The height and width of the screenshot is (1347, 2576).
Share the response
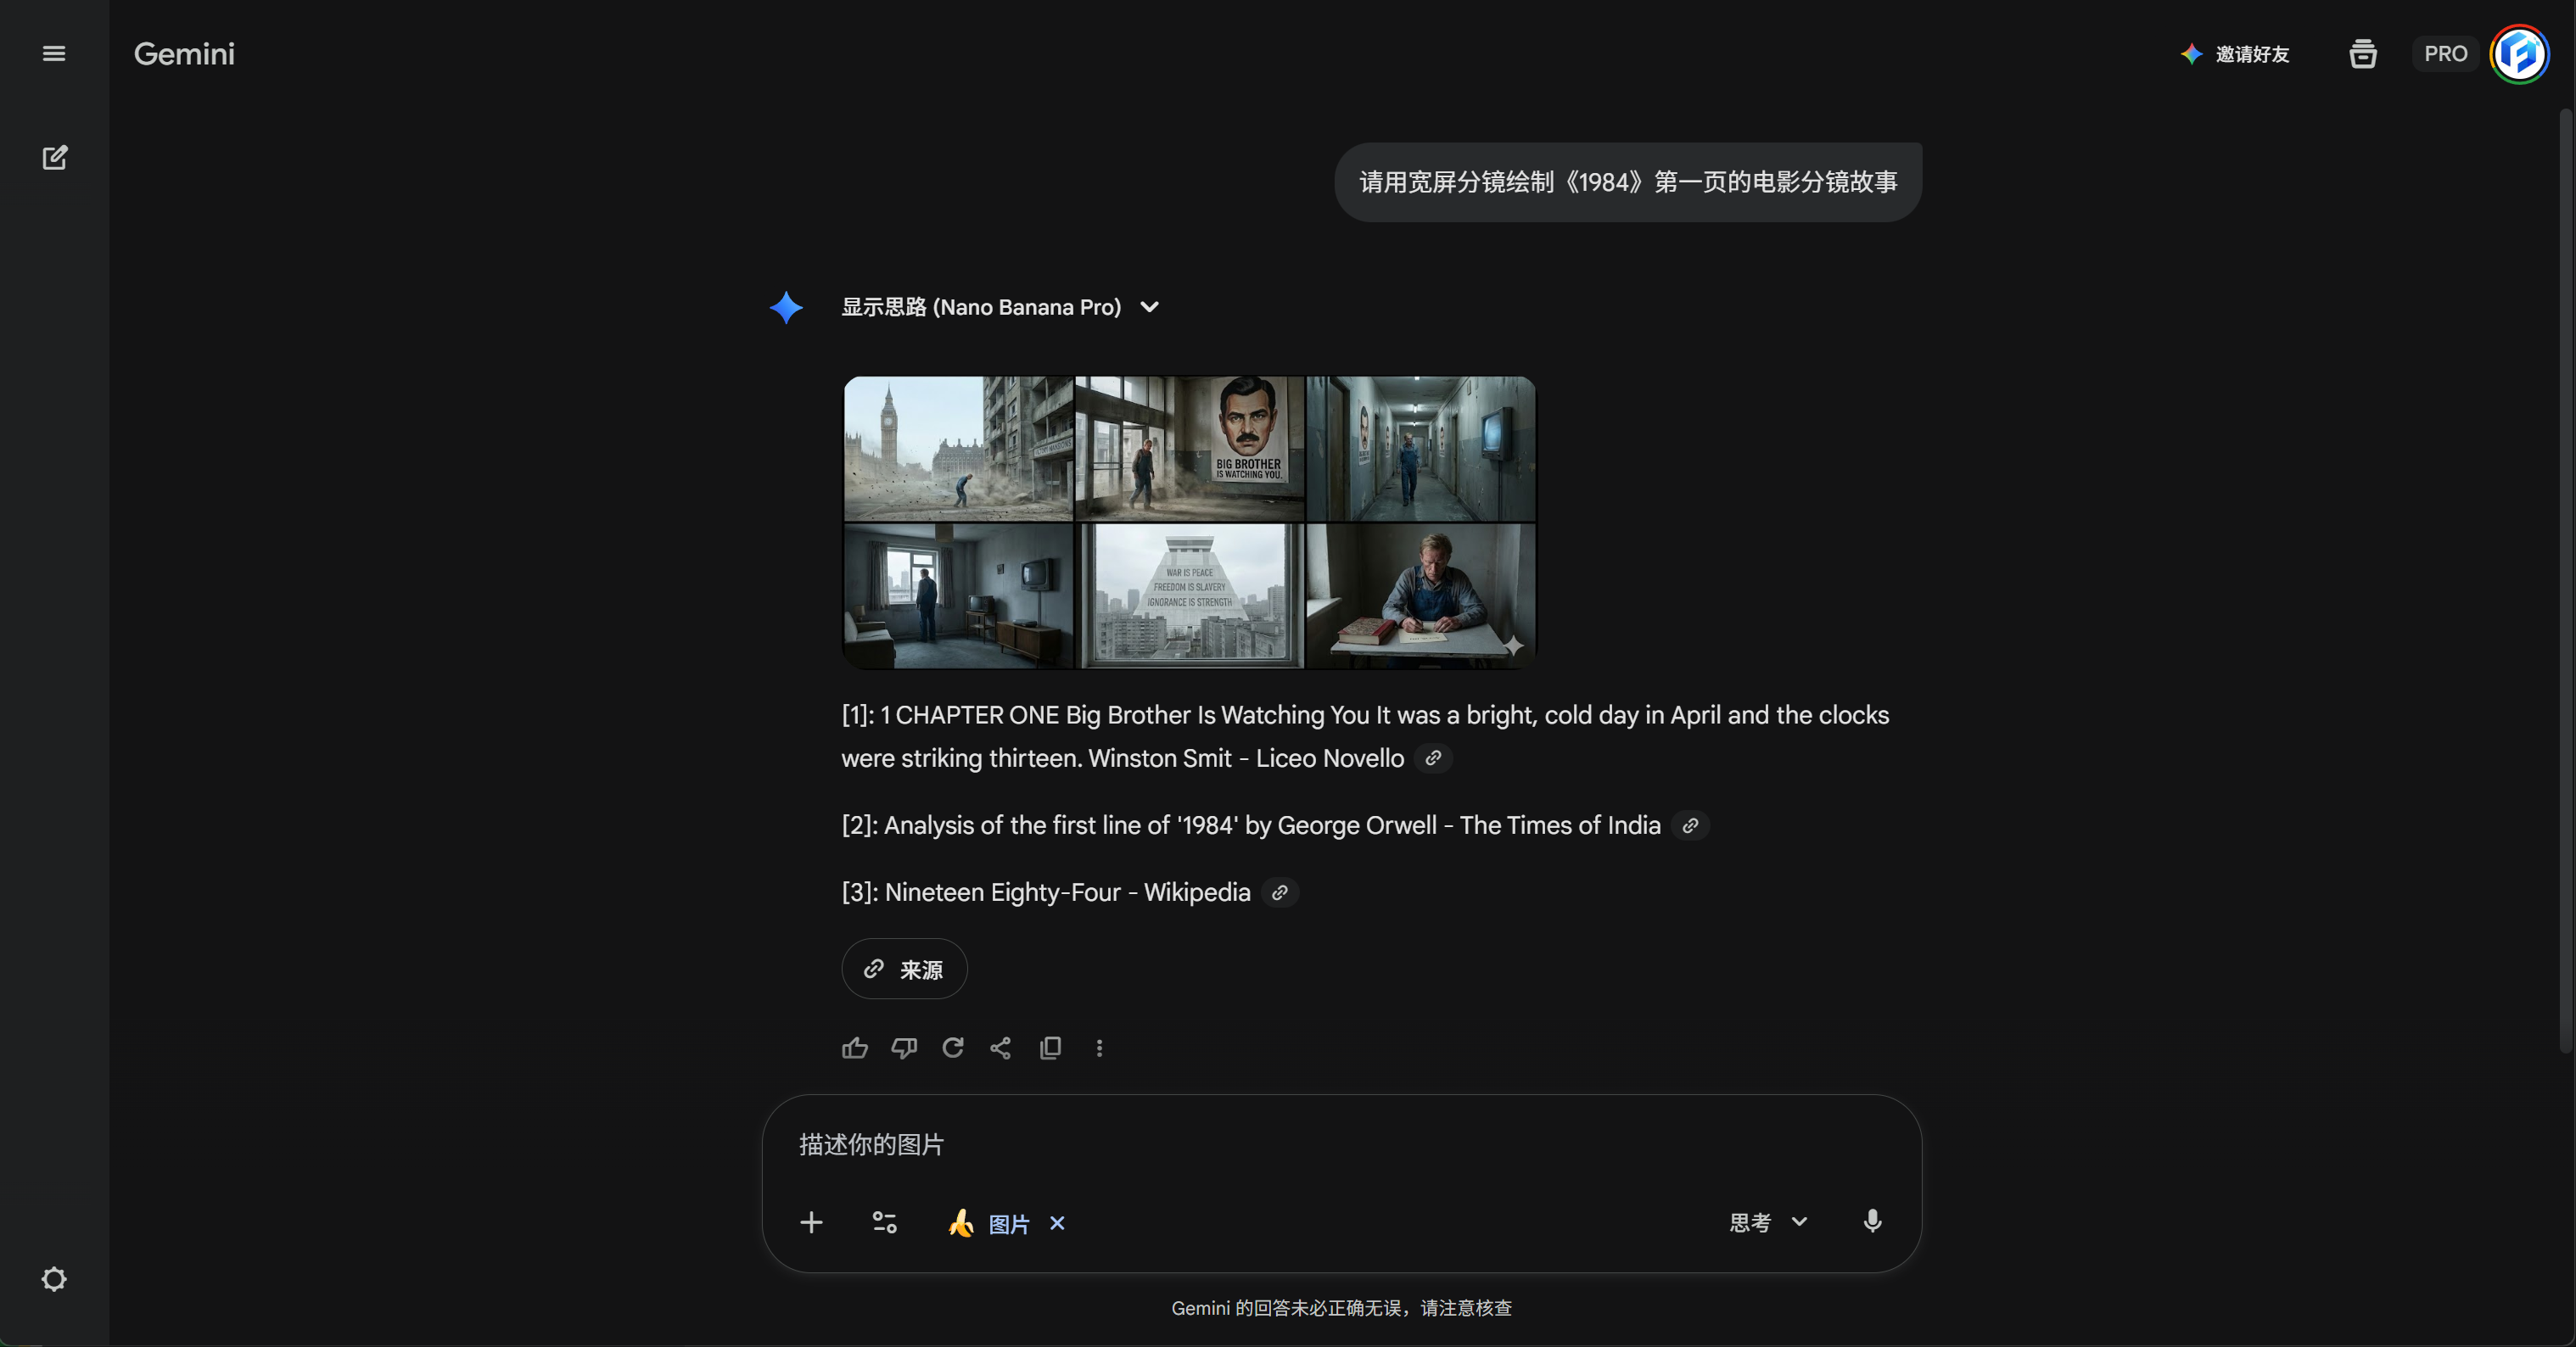[x=1001, y=1048]
